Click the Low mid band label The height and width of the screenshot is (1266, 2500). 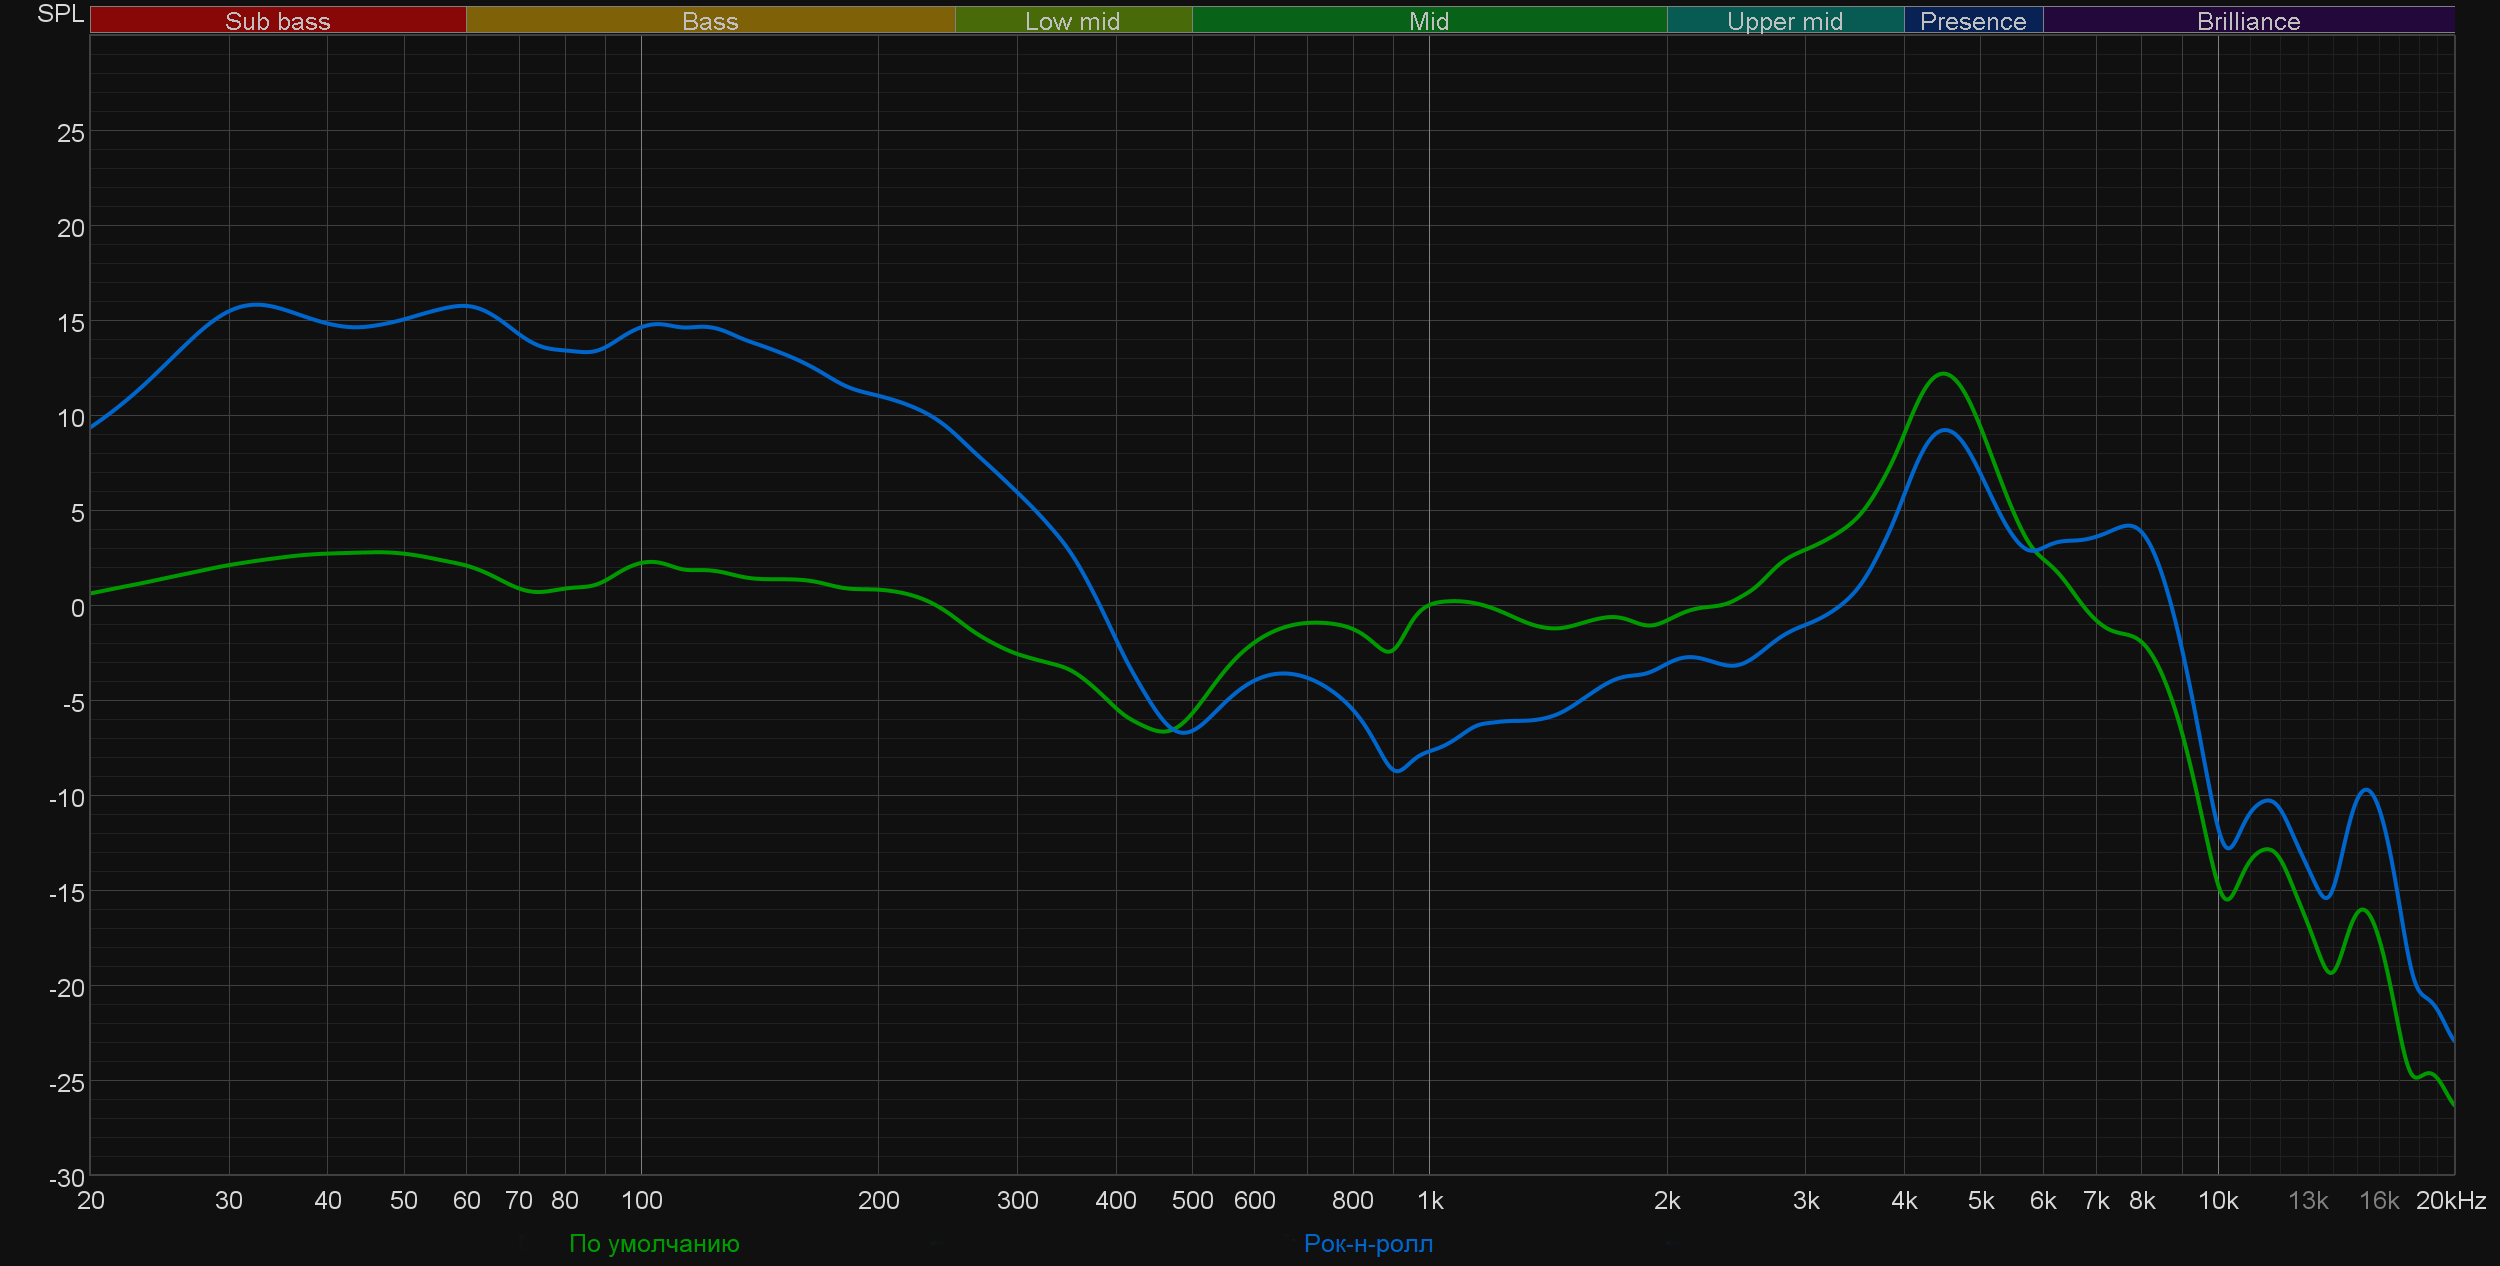coord(1072,21)
